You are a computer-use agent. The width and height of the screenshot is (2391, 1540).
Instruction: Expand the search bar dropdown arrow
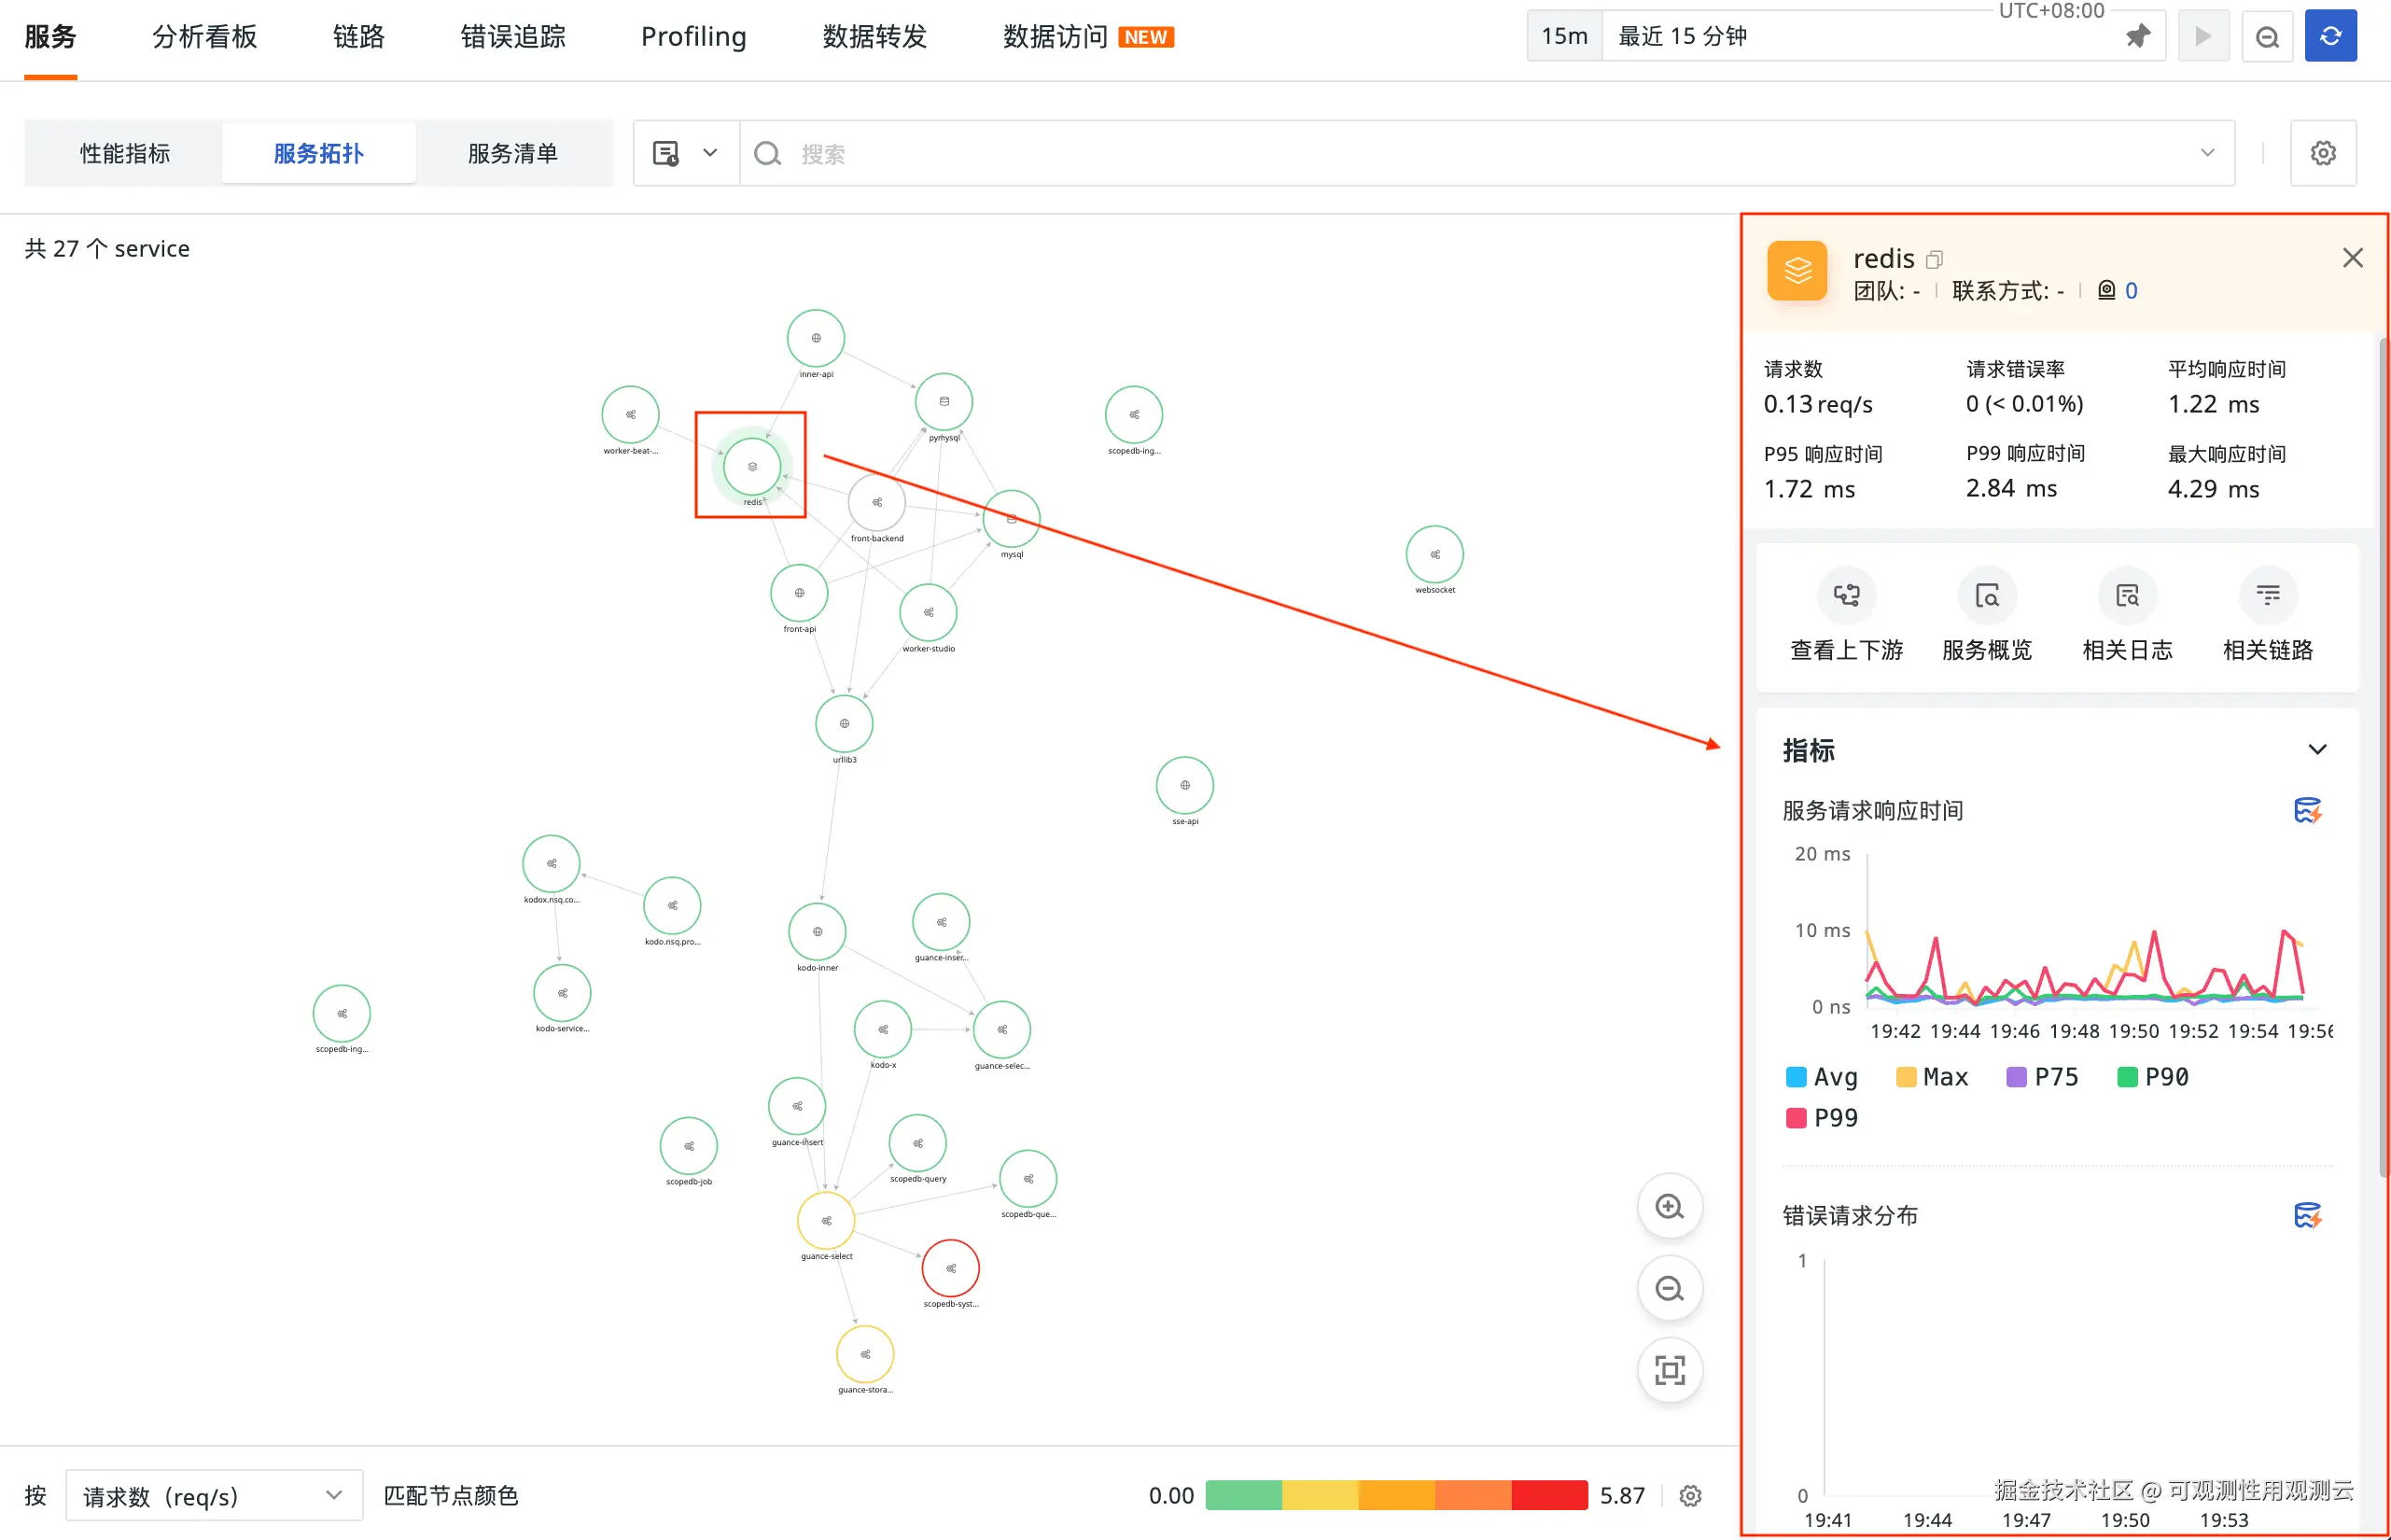click(2206, 153)
